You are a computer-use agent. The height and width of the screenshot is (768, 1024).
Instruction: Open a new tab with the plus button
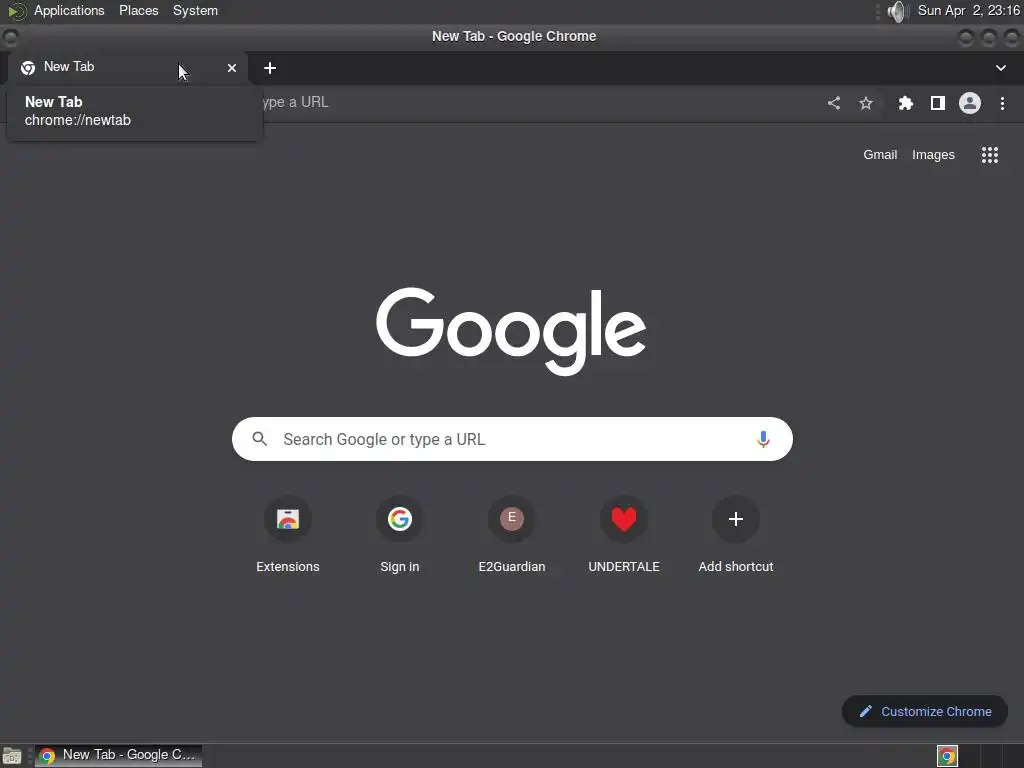(x=270, y=68)
